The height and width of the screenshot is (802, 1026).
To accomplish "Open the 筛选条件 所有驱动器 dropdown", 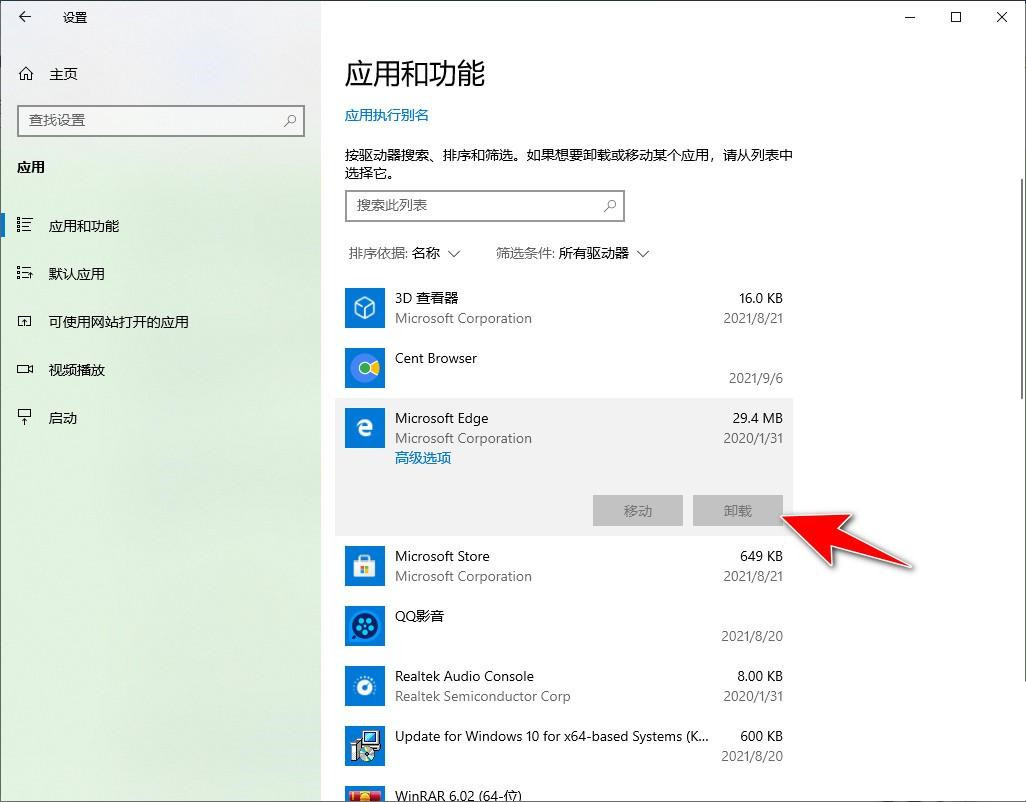I will click(x=573, y=253).
